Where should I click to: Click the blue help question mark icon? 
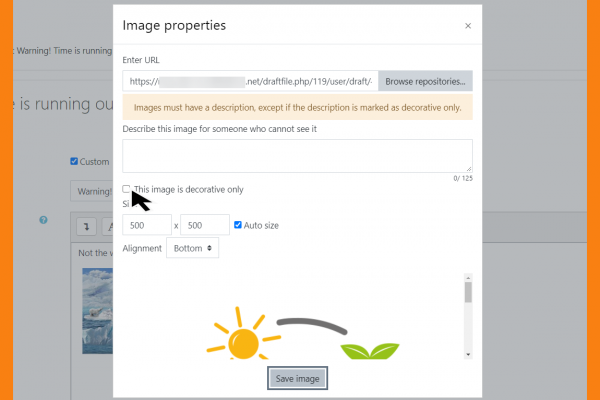coord(44,219)
